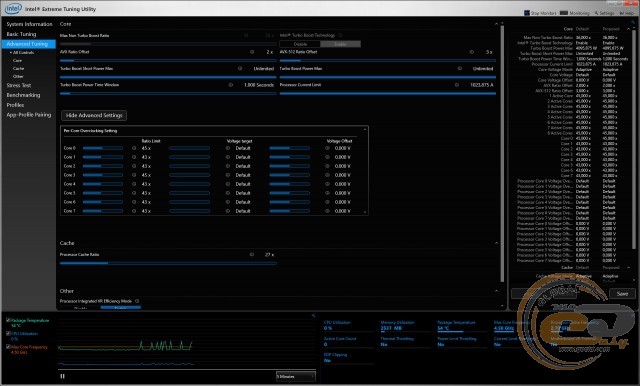Click info icon for Integrated VR Efficiency Mode
The image size is (640, 386).
point(137,301)
